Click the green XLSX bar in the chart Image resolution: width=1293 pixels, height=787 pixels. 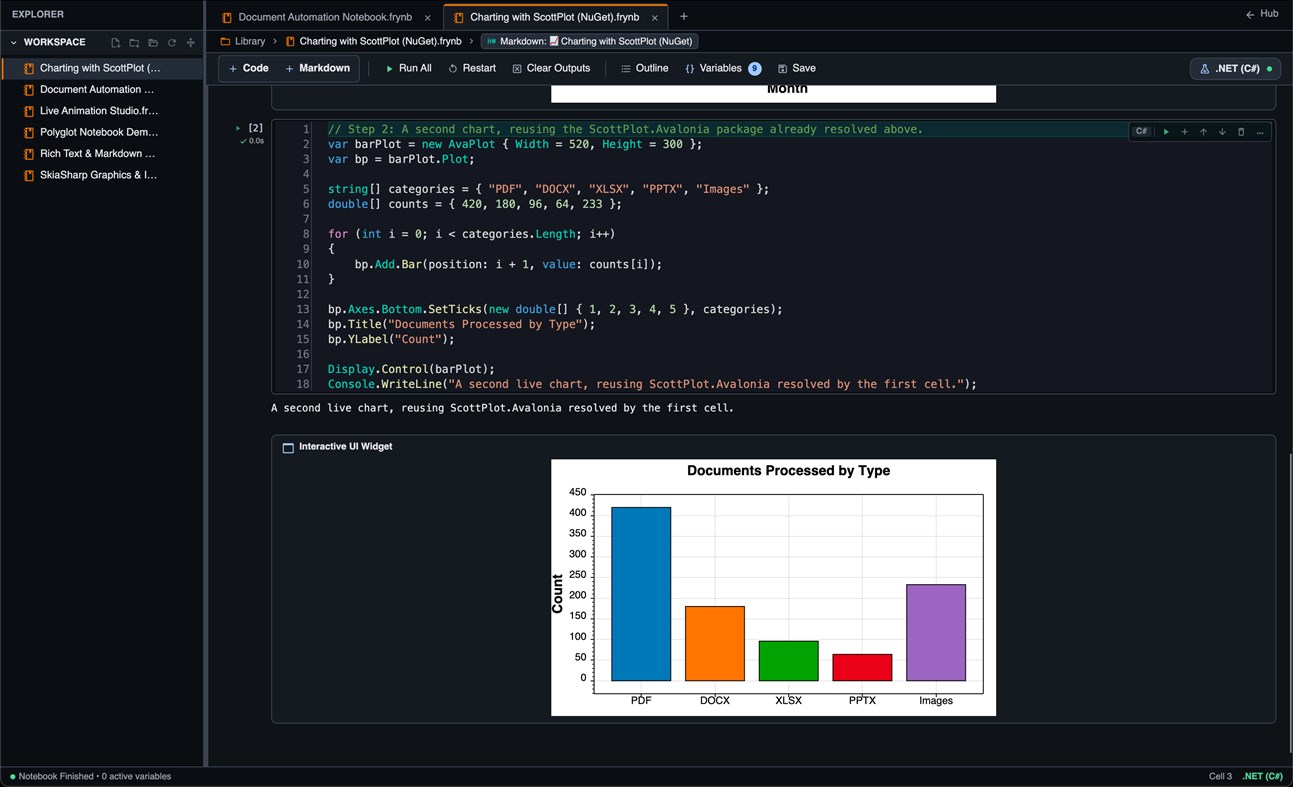[789, 661]
